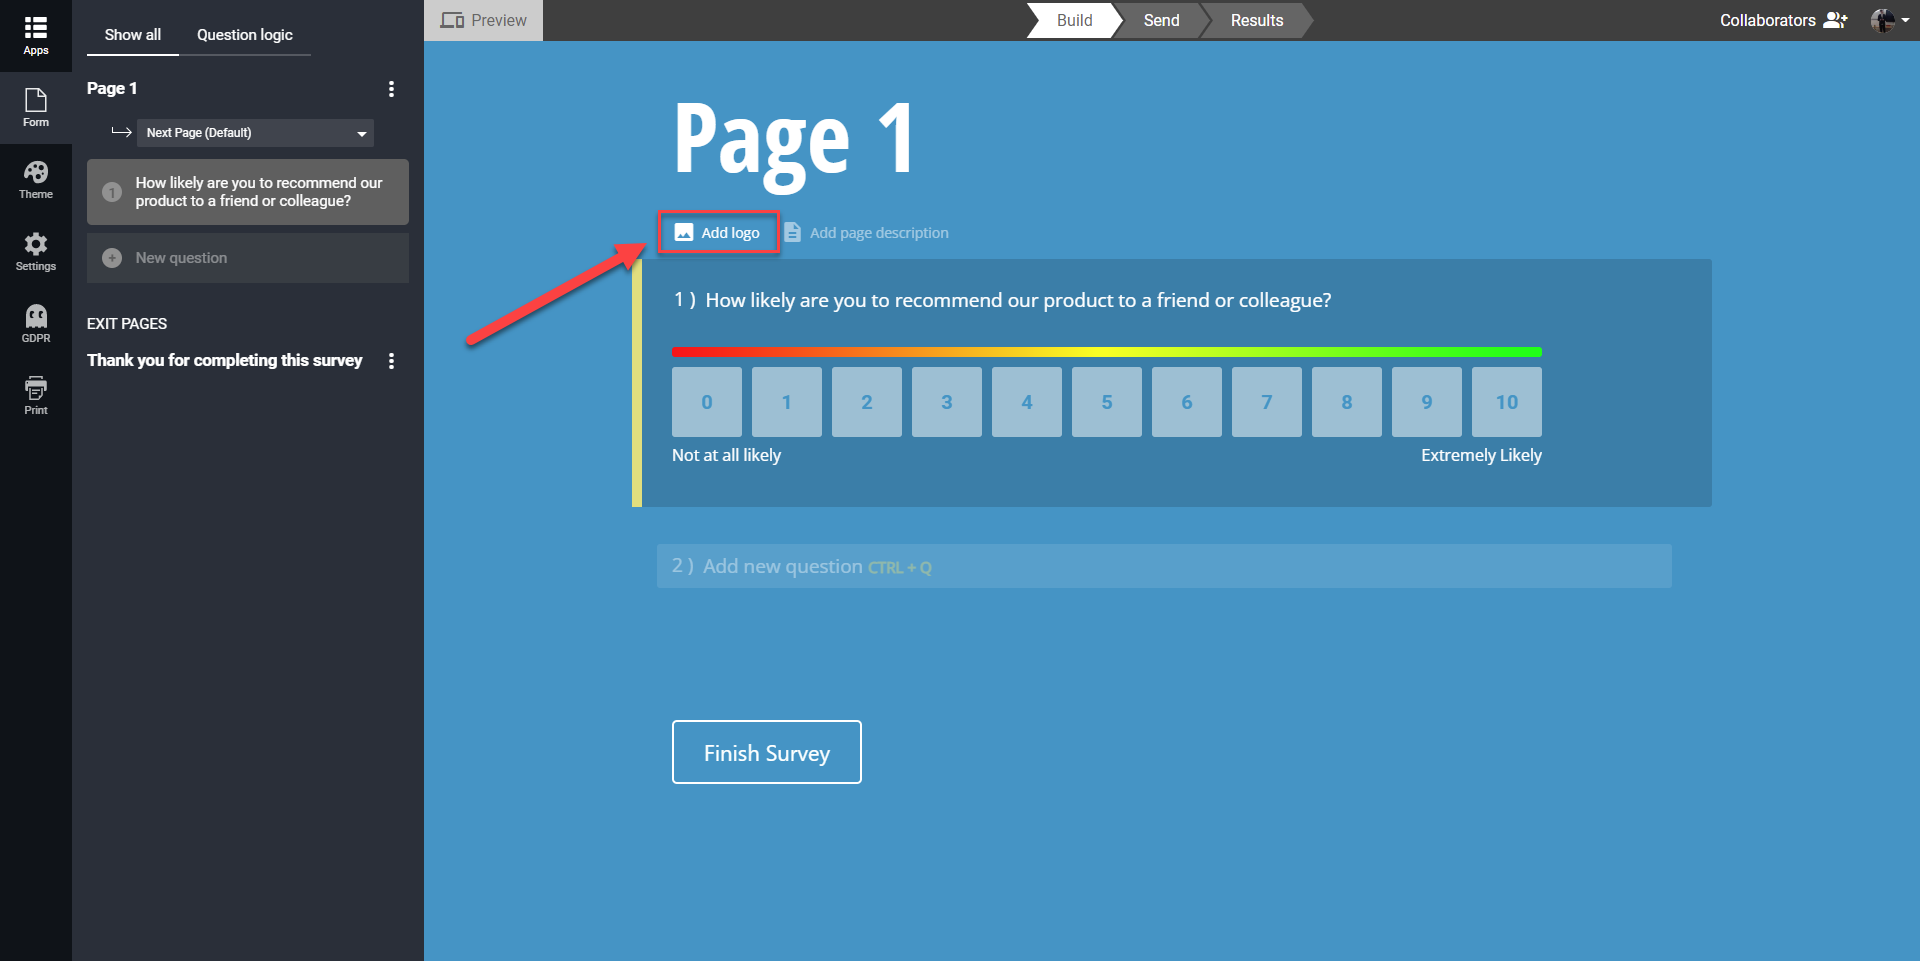Click the Add logo button

(718, 232)
